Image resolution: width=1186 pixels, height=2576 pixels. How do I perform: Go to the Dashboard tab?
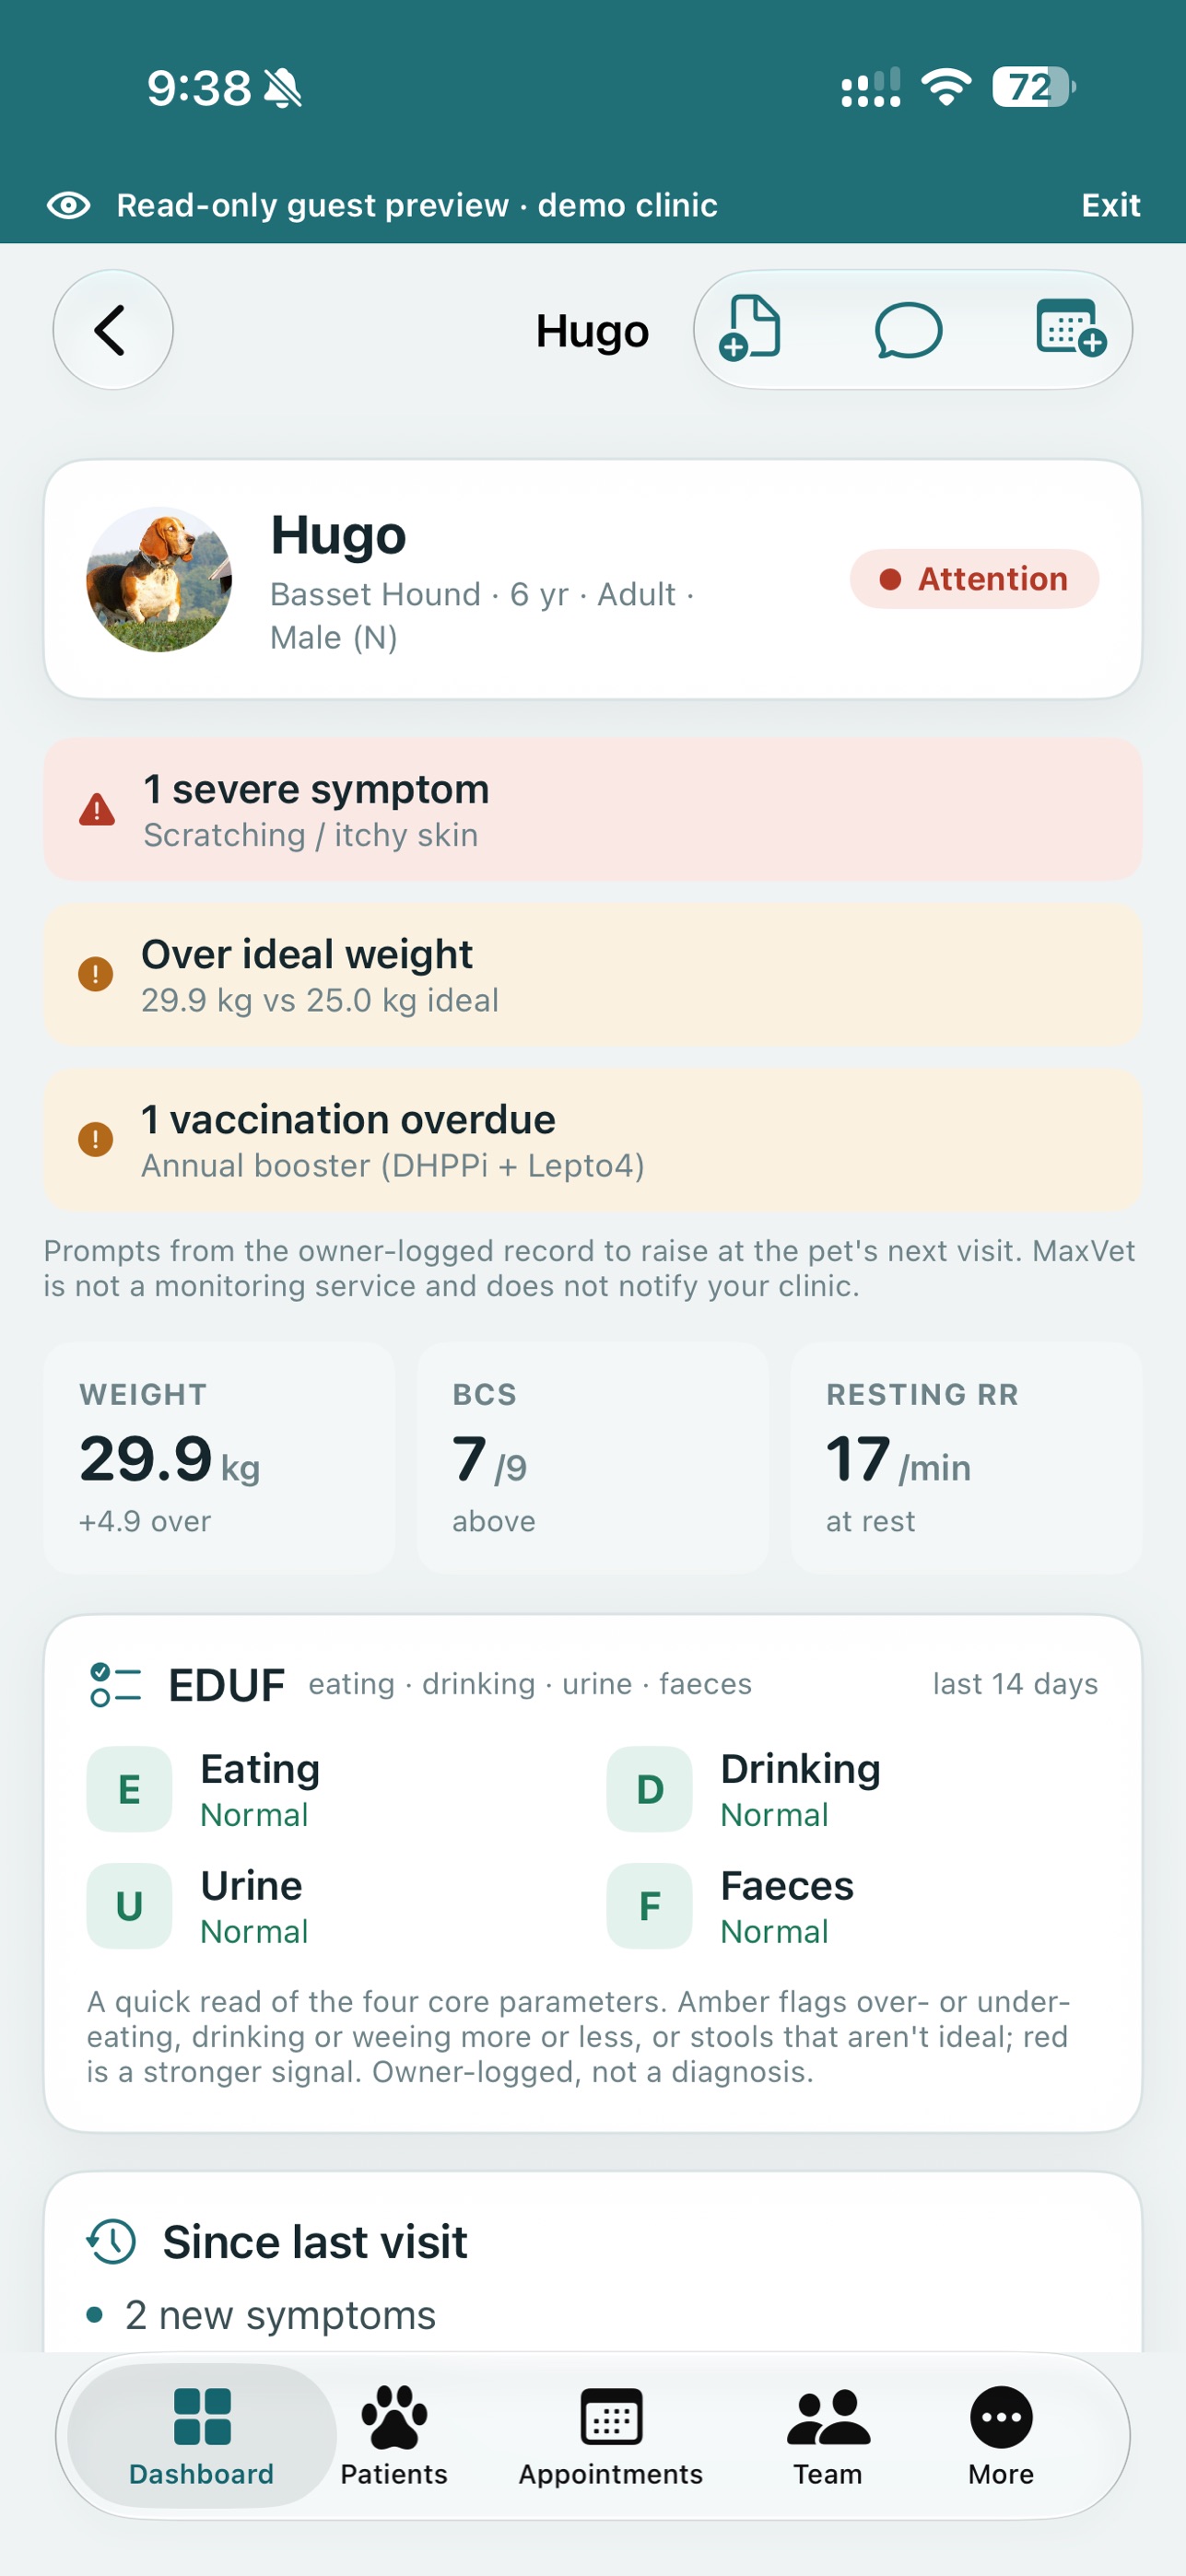(202, 2435)
